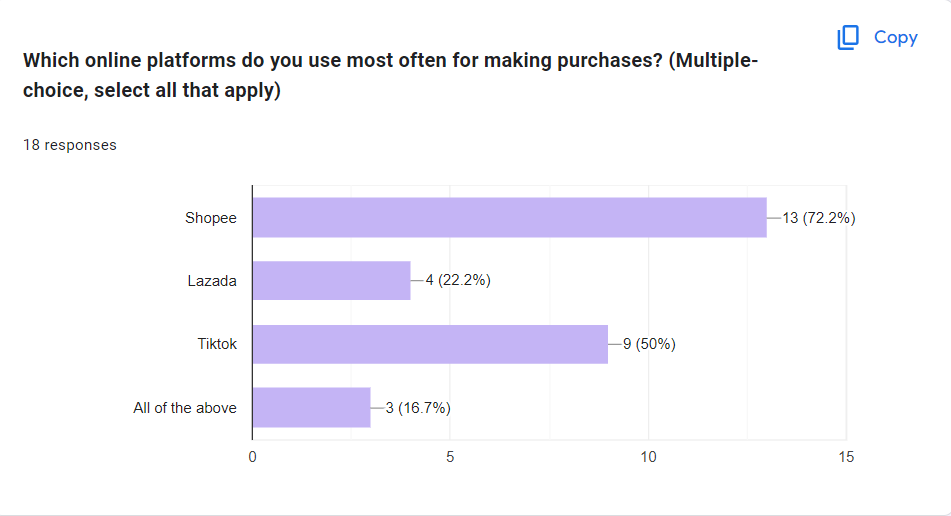Click the All of the above bar

pos(311,407)
